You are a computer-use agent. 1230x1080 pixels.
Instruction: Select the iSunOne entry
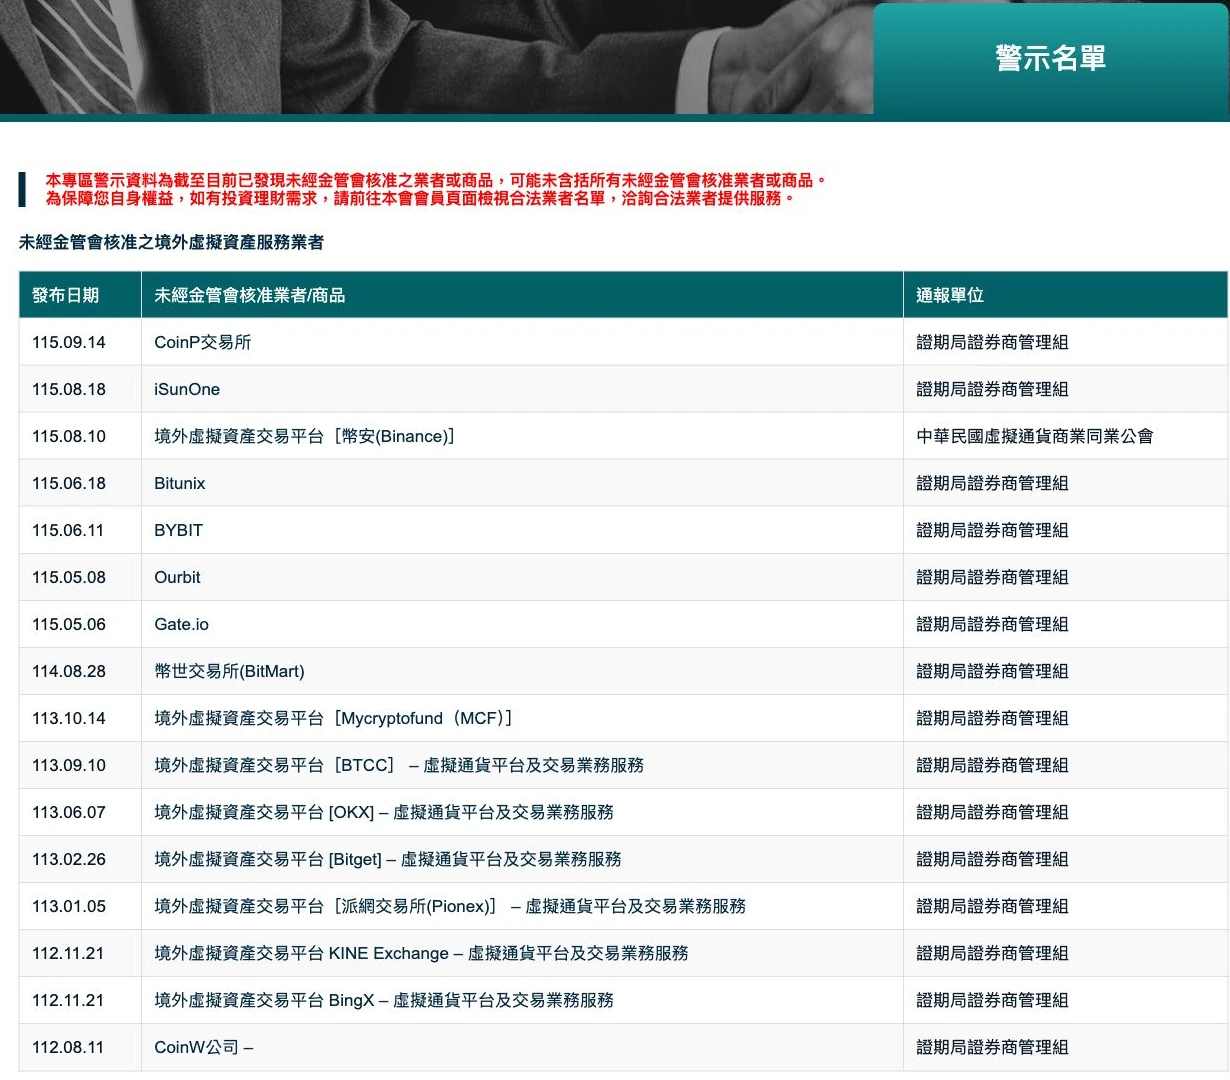pyautogui.click(x=187, y=389)
